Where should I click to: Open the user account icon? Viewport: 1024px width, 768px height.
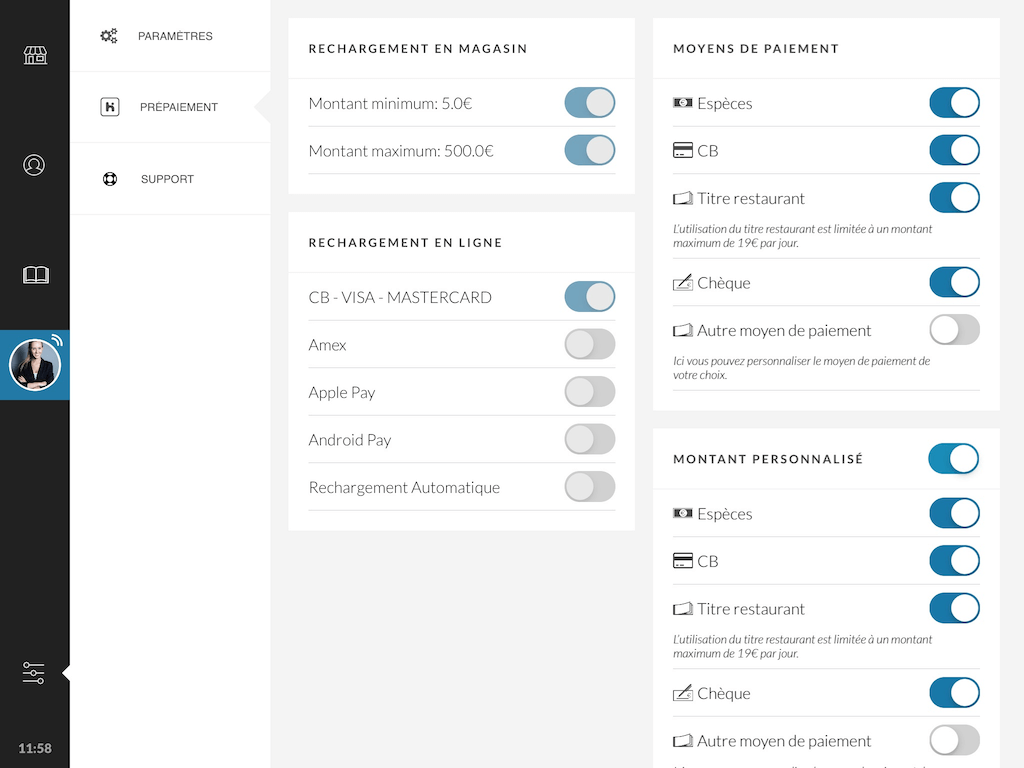[34, 165]
